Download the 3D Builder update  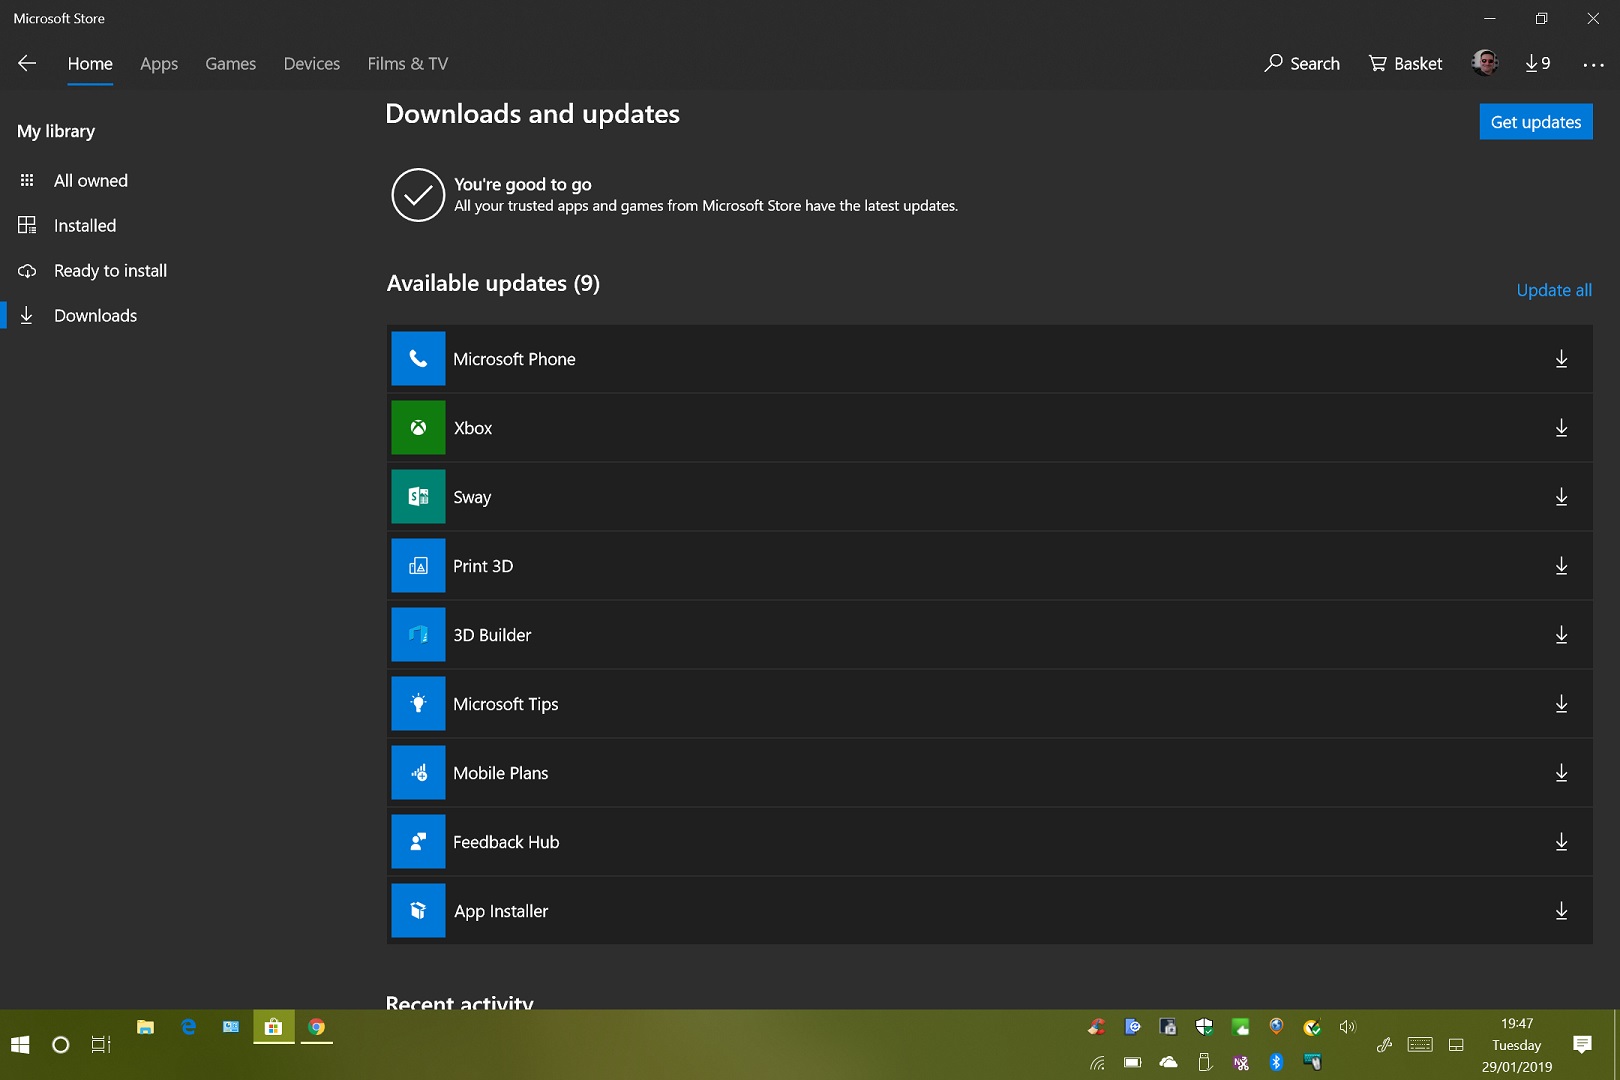1561,635
